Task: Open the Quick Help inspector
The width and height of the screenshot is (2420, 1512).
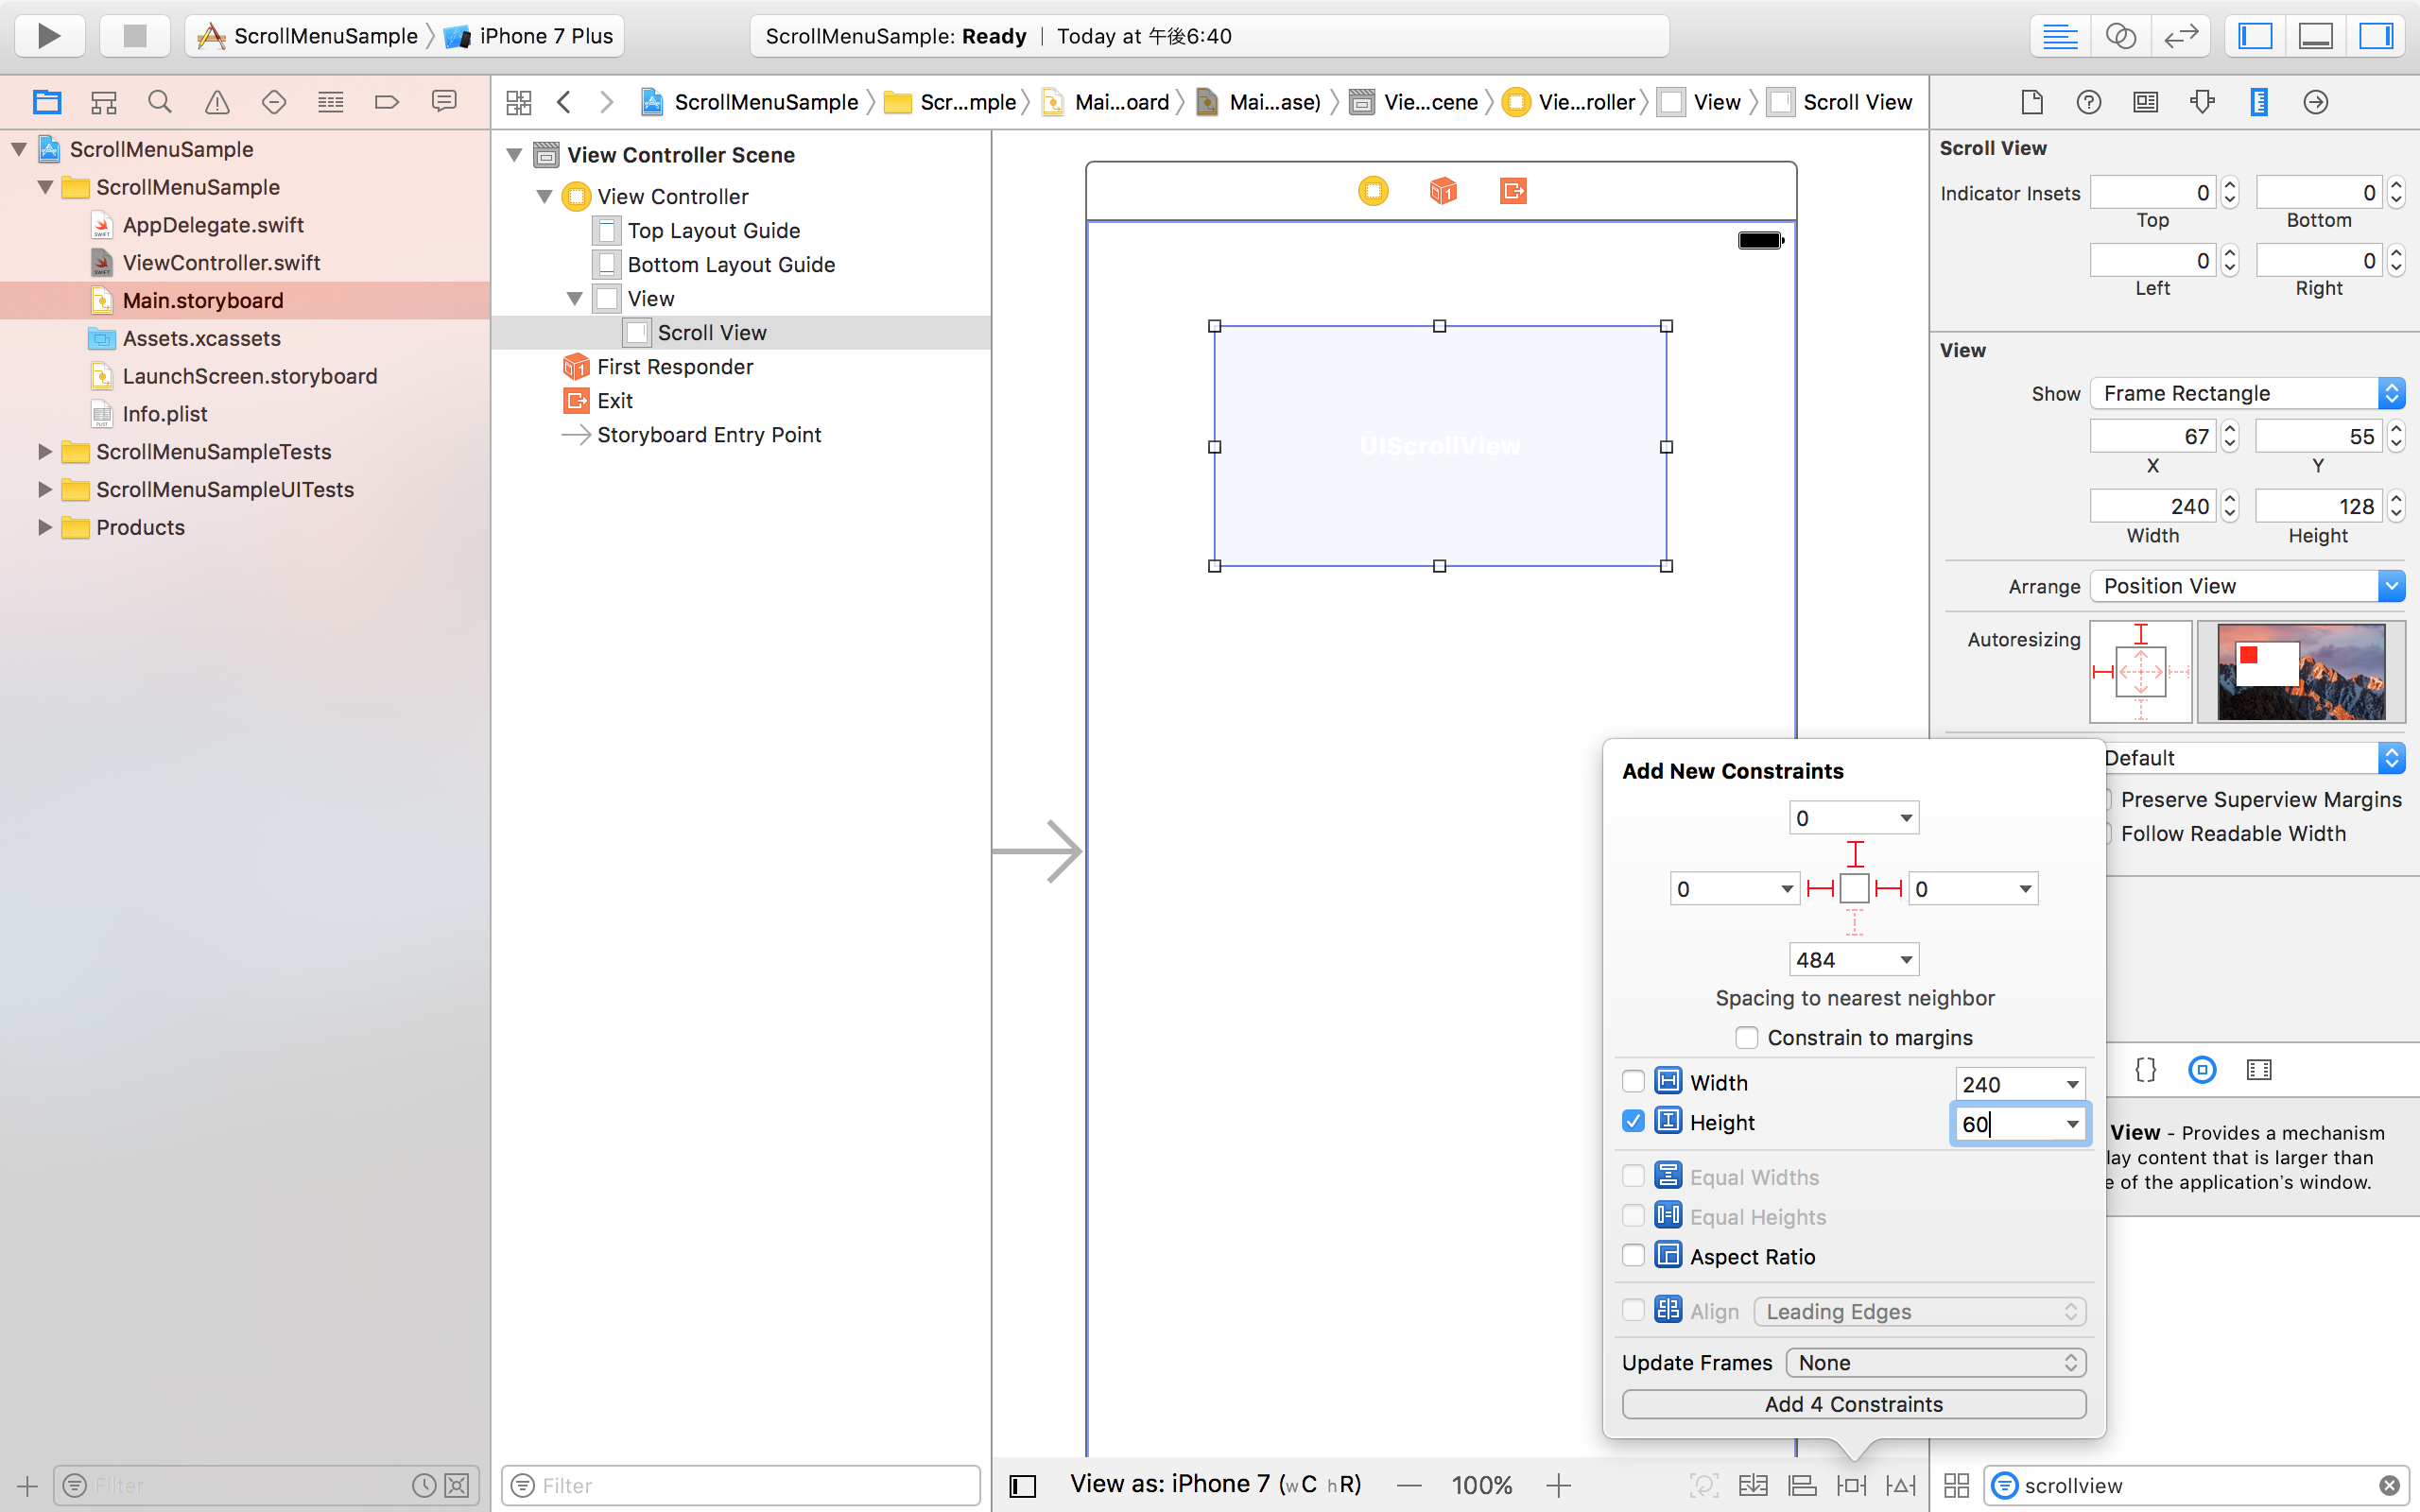Action: click(2089, 101)
